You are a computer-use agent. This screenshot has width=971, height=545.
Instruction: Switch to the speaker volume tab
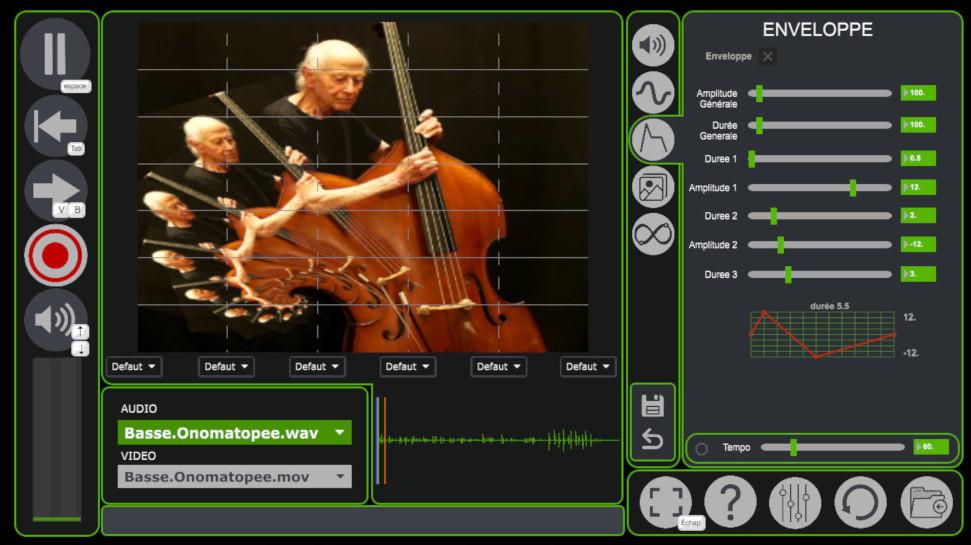pyautogui.click(x=653, y=45)
